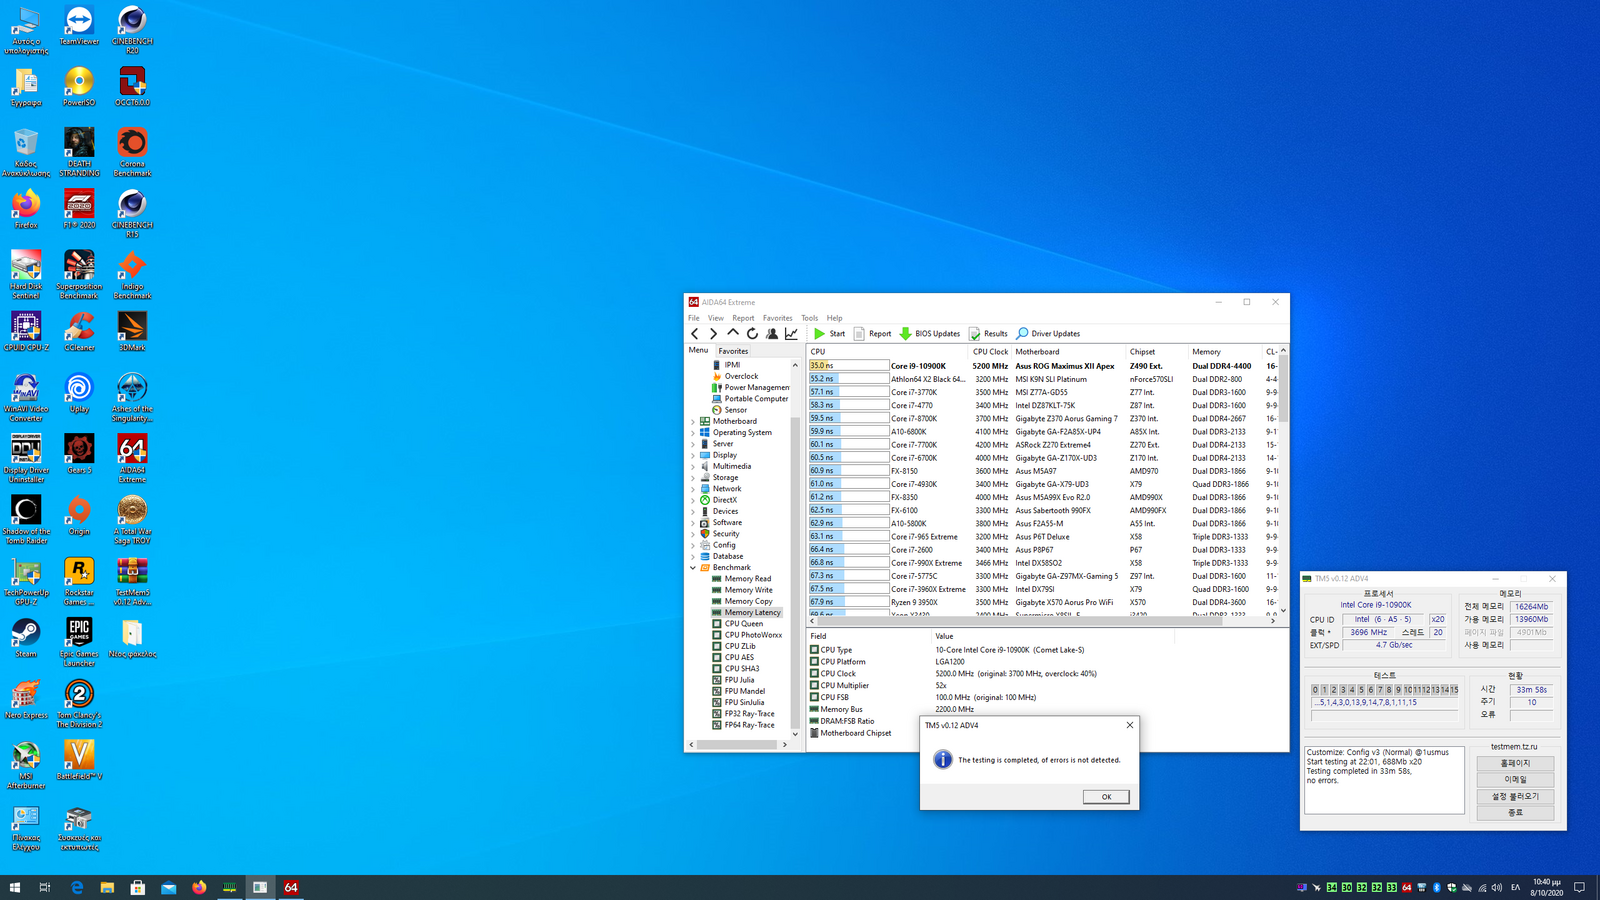This screenshot has height=900, width=1600.
Task: Click AIDA64 forward navigation arrow
Action: pyautogui.click(x=713, y=334)
